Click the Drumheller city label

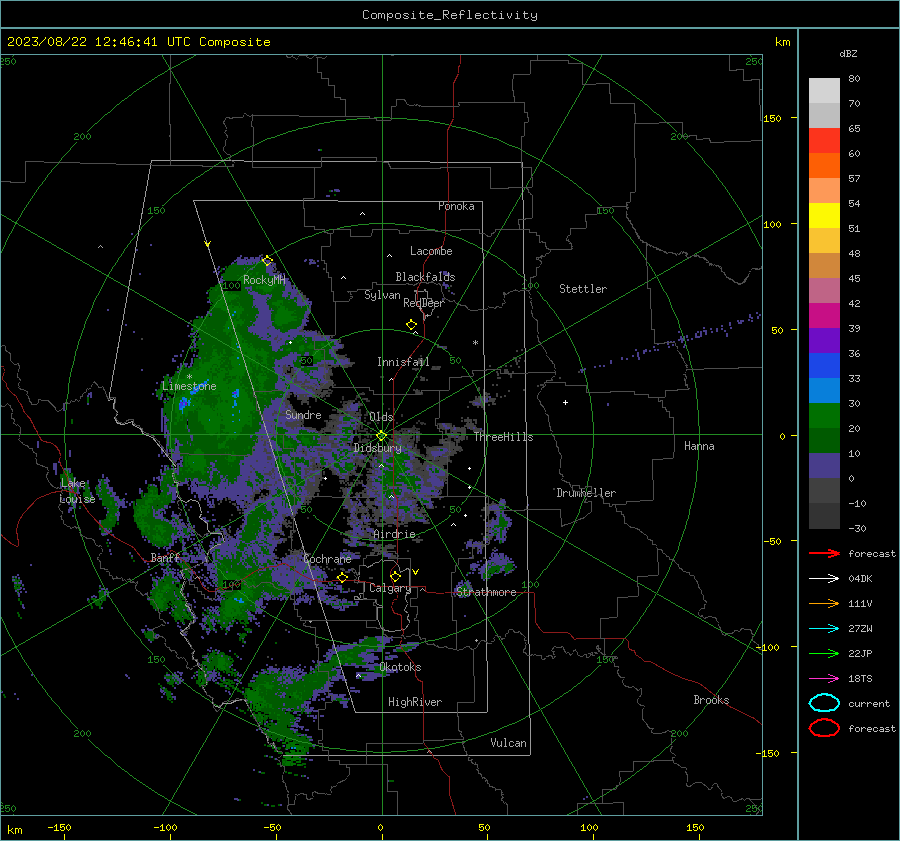(x=586, y=493)
